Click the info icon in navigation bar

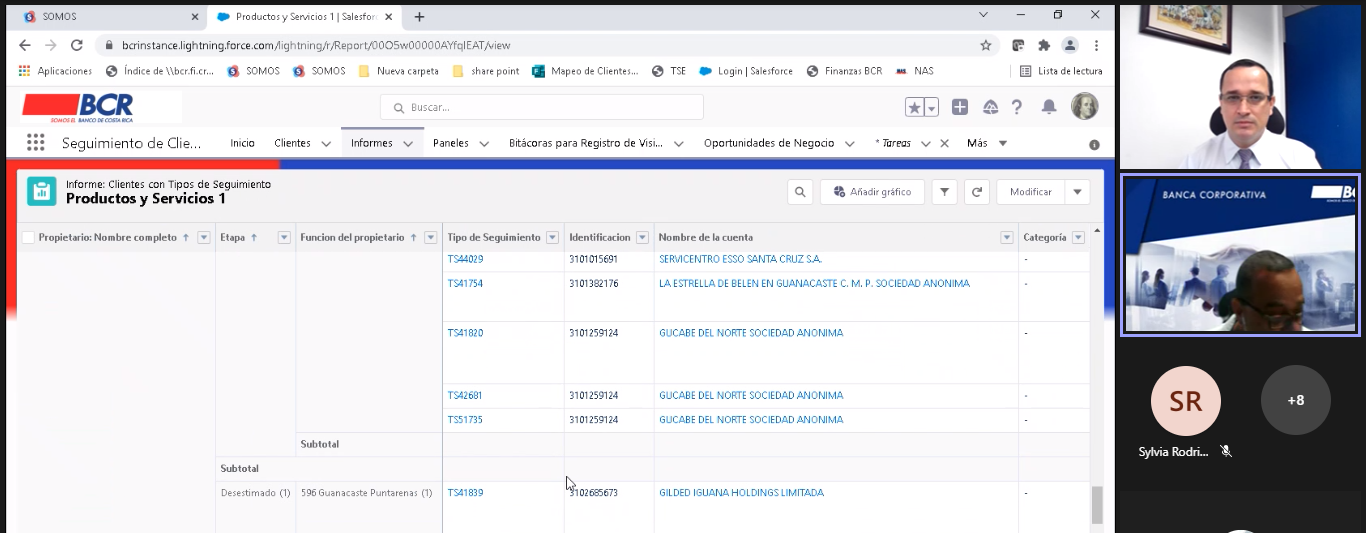1094,145
